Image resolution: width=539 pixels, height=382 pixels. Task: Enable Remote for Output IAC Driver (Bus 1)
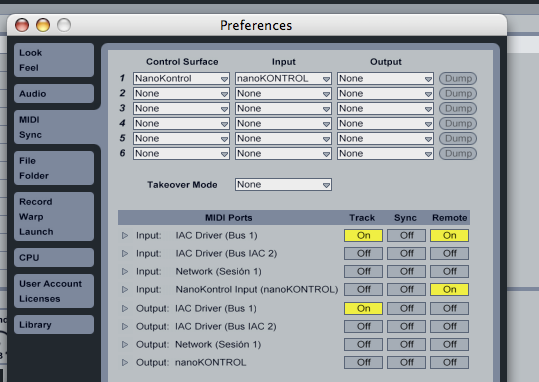(449, 308)
